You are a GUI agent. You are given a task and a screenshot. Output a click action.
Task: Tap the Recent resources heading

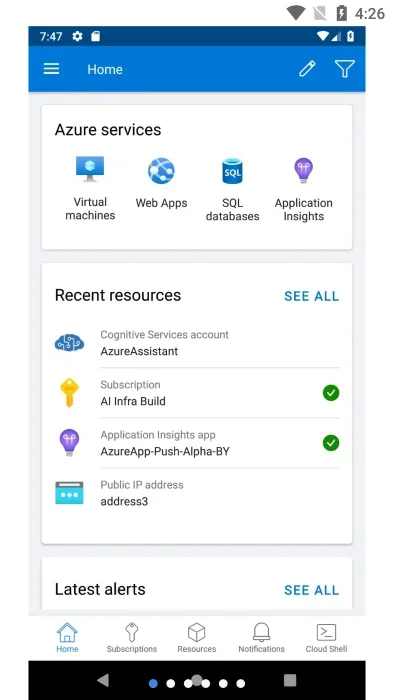point(118,295)
